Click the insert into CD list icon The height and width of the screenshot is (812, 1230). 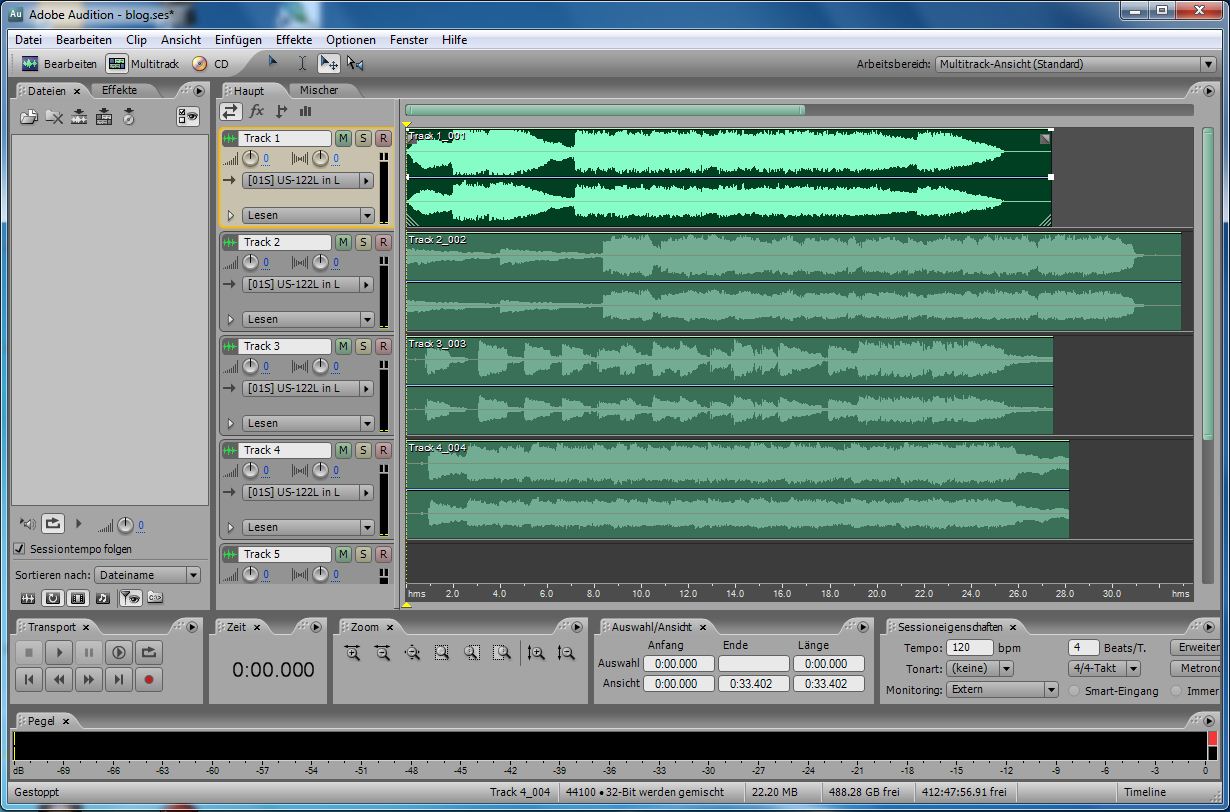pos(128,116)
